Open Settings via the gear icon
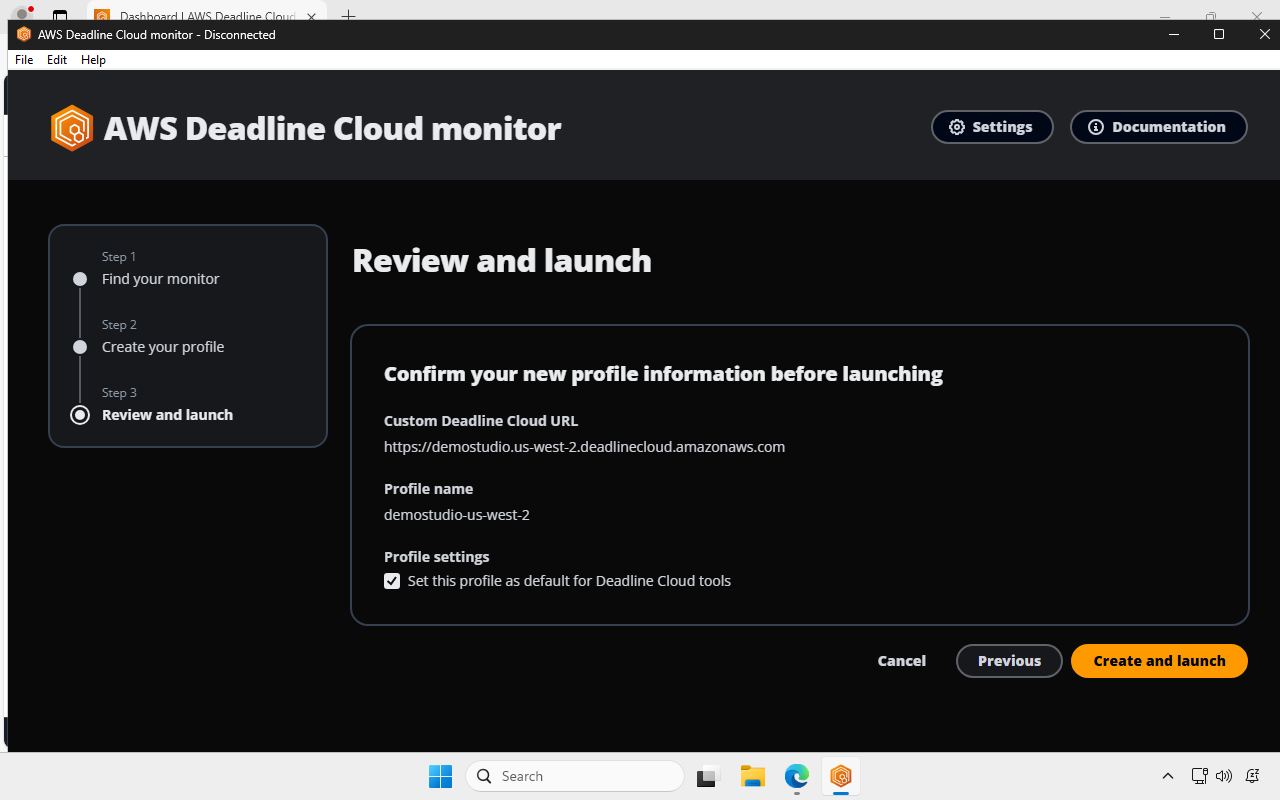The height and width of the screenshot is (800, 1280). [x=957, y=127]
